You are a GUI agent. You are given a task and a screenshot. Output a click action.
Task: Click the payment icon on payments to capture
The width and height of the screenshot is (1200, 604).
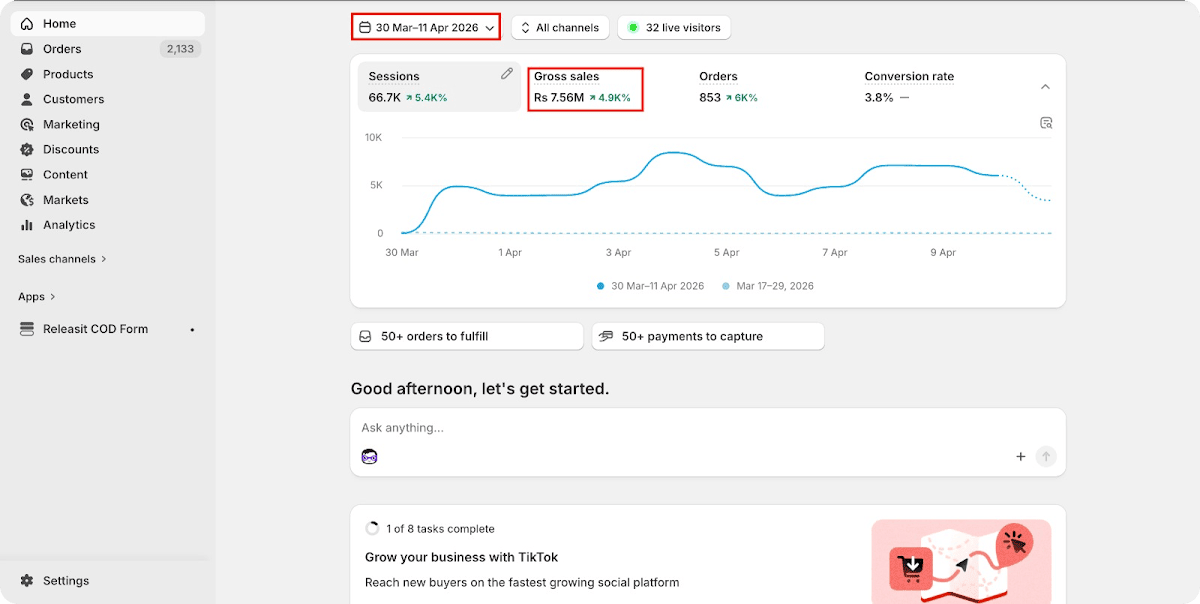click(x=606, y=337)
